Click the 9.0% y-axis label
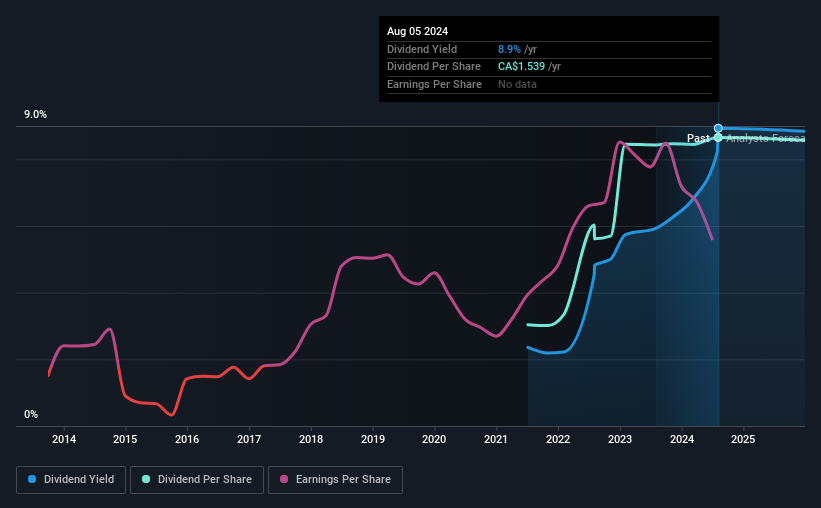The height and width of the screenshot is (508, 821). (35, 115)
